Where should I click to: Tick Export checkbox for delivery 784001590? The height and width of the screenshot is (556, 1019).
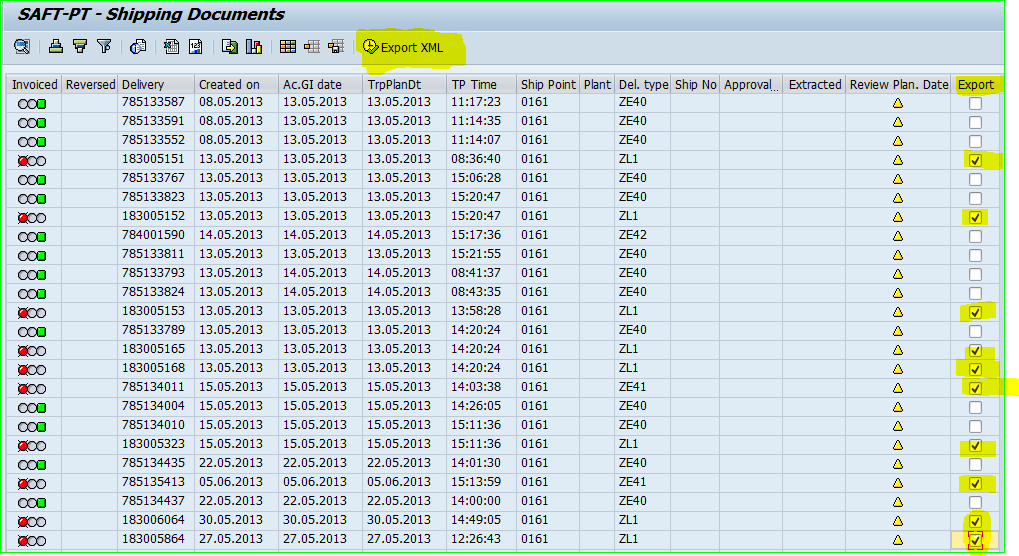(975, 236)
